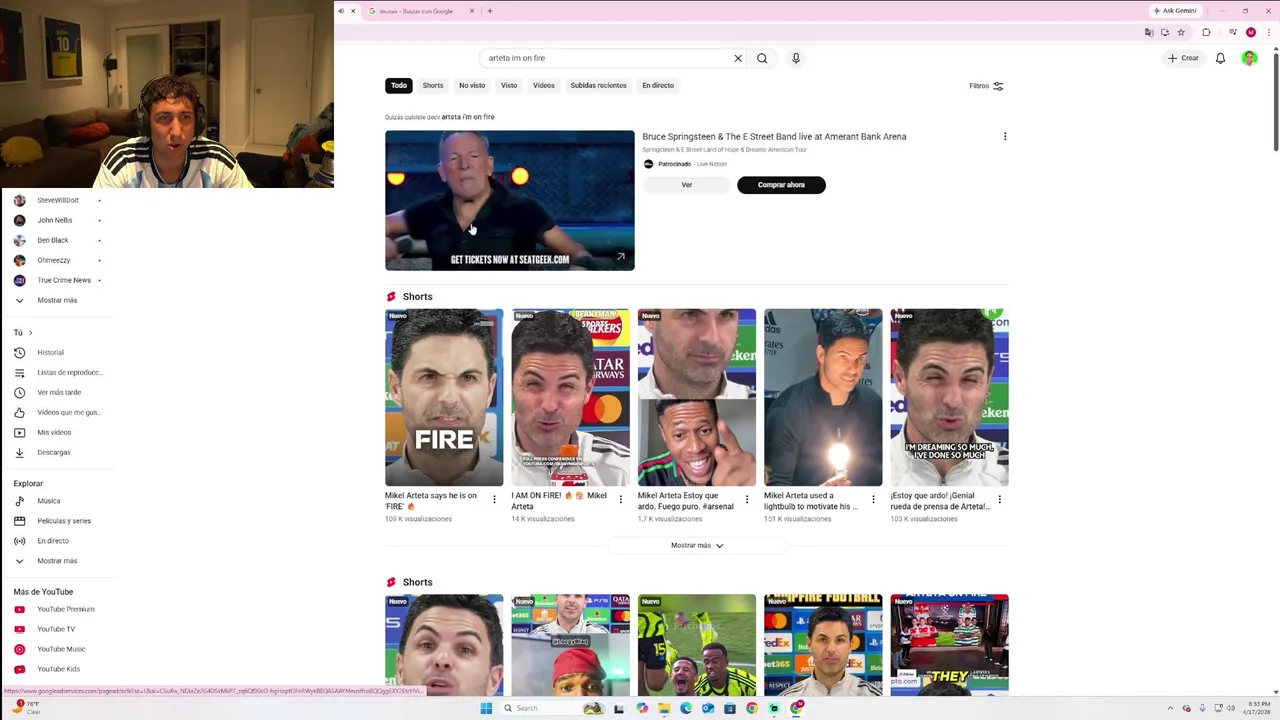Screen dimensions: 1280x720
Task: Open the Chrome three-dot menu
Action: pyautogui.click(x=1268, y=32)
